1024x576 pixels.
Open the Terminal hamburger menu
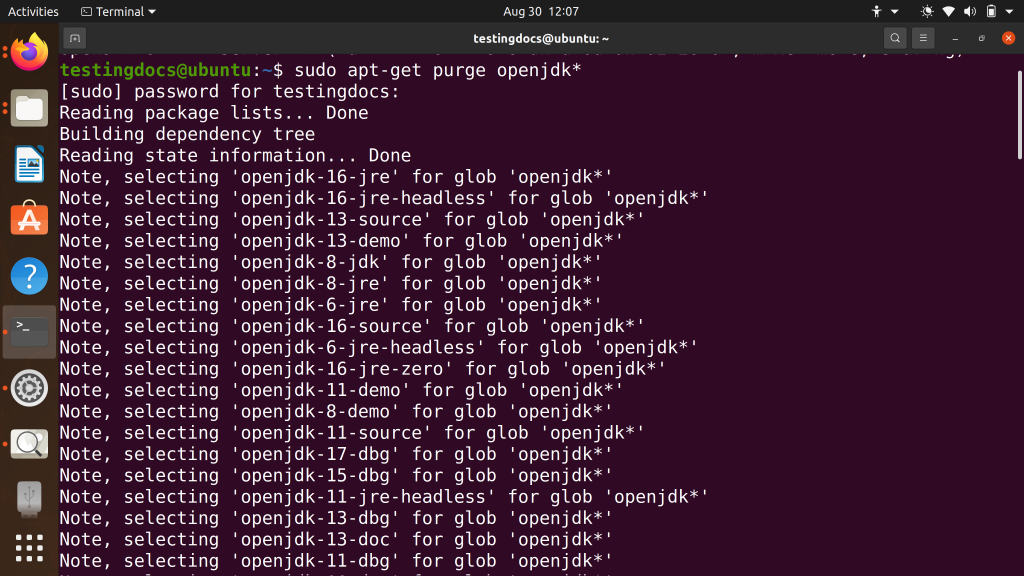[x=922, y=37]
